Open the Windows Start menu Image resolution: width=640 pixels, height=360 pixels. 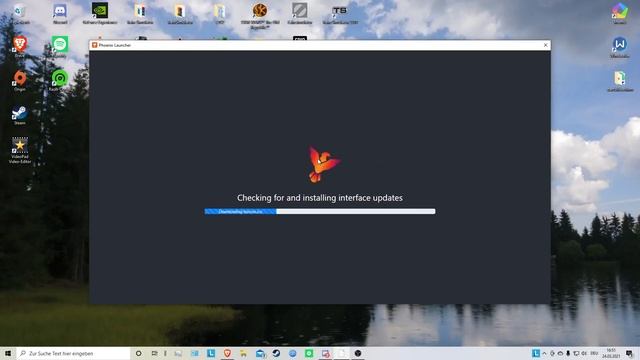click(x=8, y=353)
